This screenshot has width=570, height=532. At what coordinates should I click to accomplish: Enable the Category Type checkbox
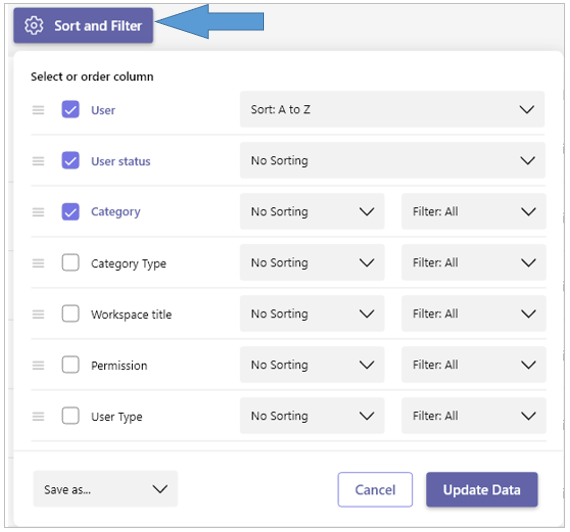[x=71, y=263]
